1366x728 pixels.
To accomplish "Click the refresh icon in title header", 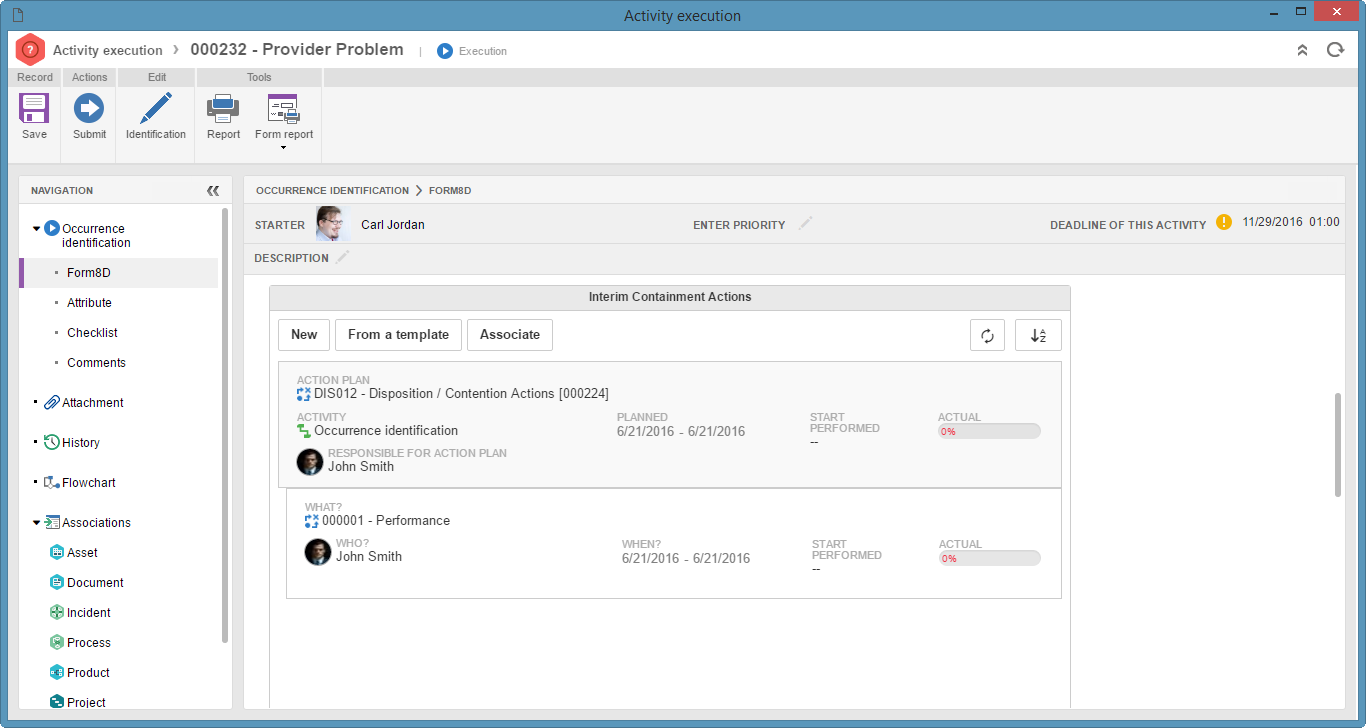I will 1335,50.
